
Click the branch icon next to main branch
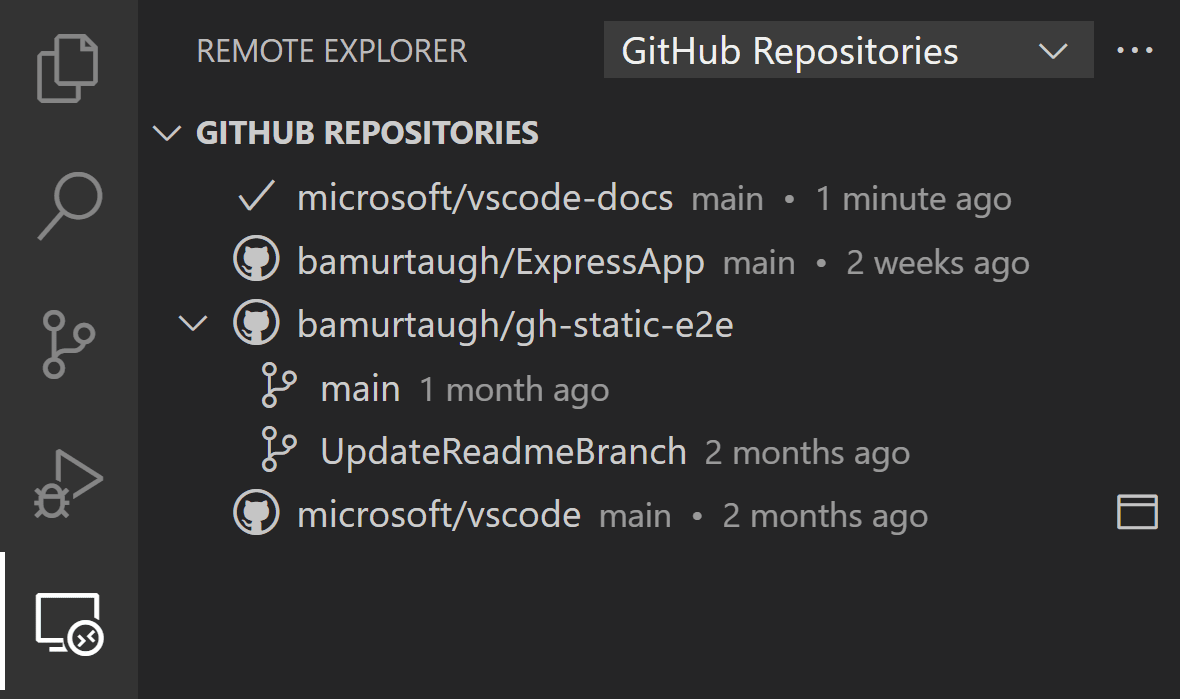(280, 389)
